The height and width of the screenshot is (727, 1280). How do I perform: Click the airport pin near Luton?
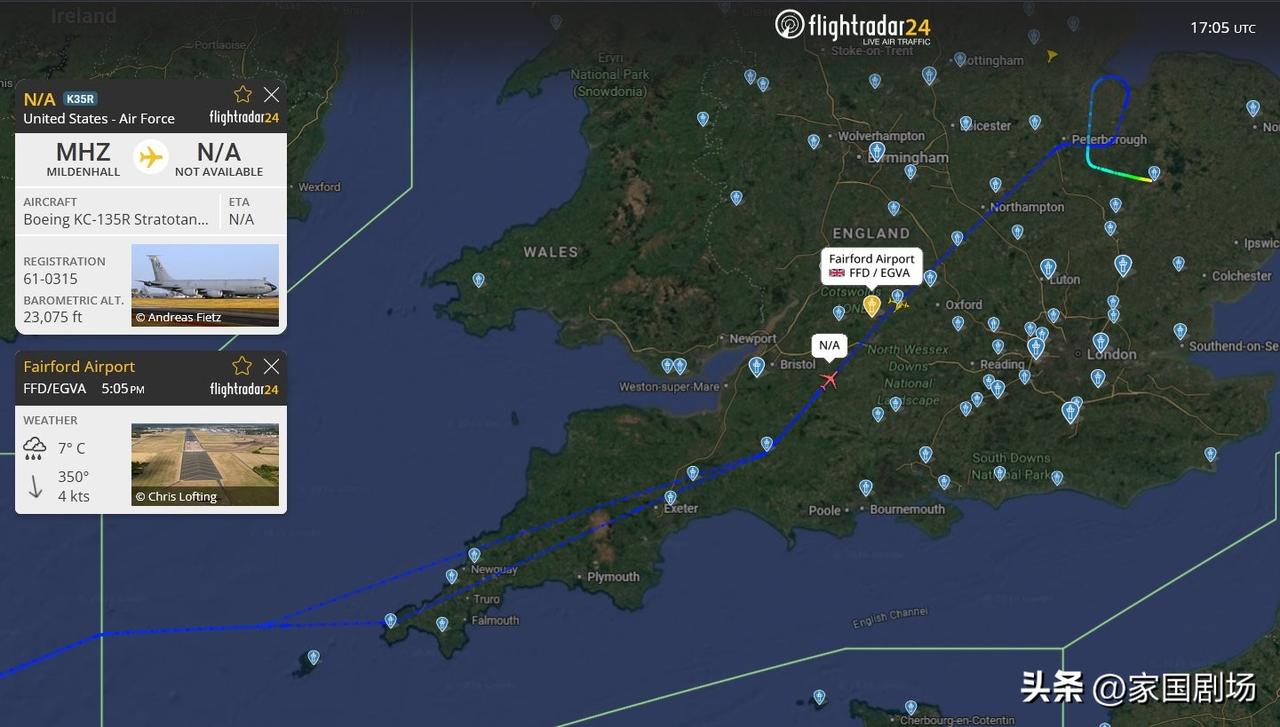1047,268
